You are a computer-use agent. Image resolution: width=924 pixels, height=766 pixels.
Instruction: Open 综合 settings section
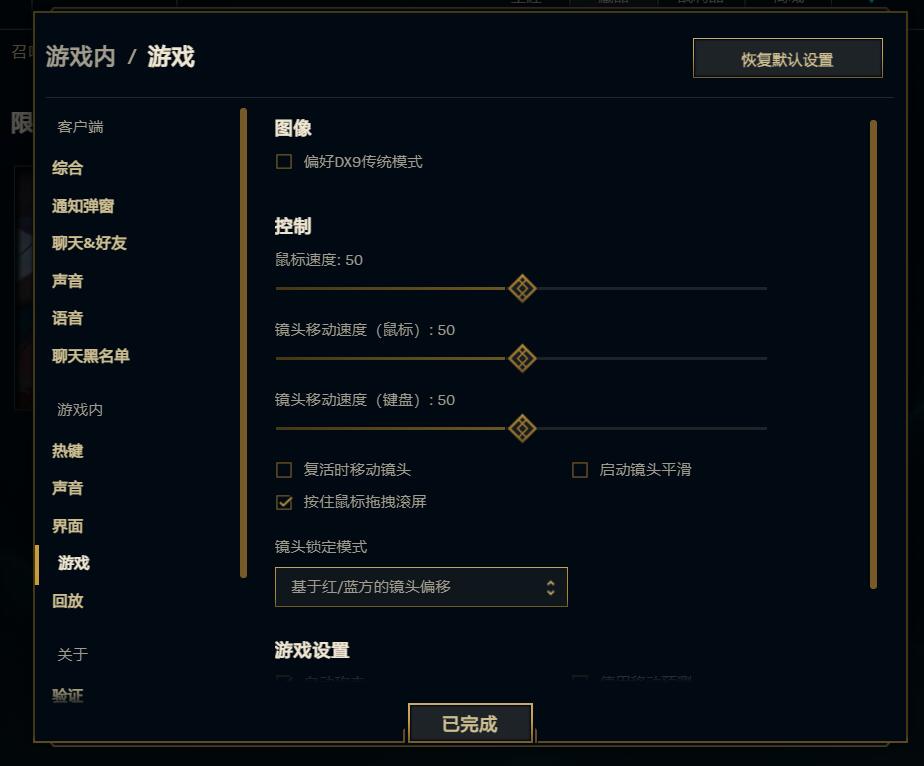pos(67,168)
